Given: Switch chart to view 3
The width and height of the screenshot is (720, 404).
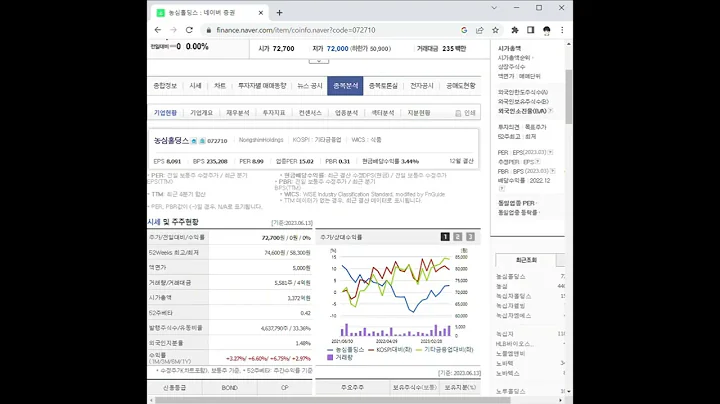Looking at the screenshot, I should (x=470, y=237).
